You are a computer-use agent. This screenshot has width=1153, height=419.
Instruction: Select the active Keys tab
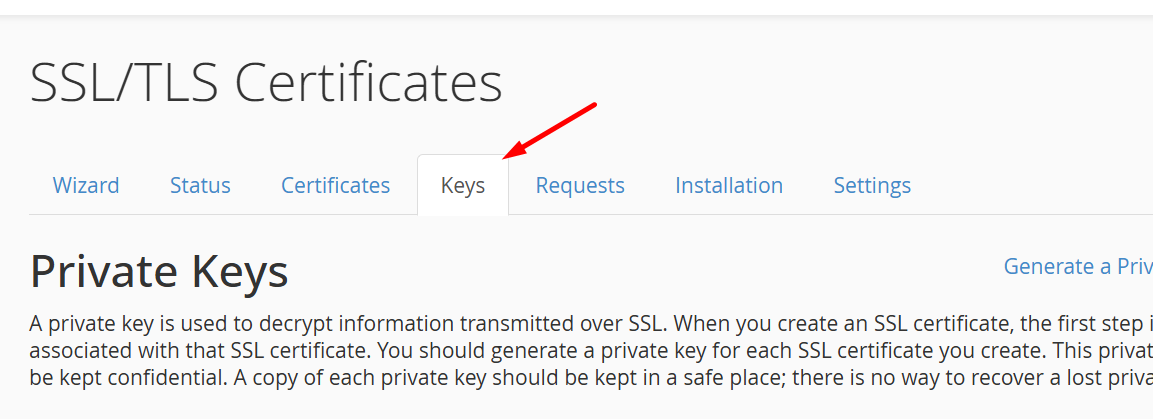(x=463, y=185)
